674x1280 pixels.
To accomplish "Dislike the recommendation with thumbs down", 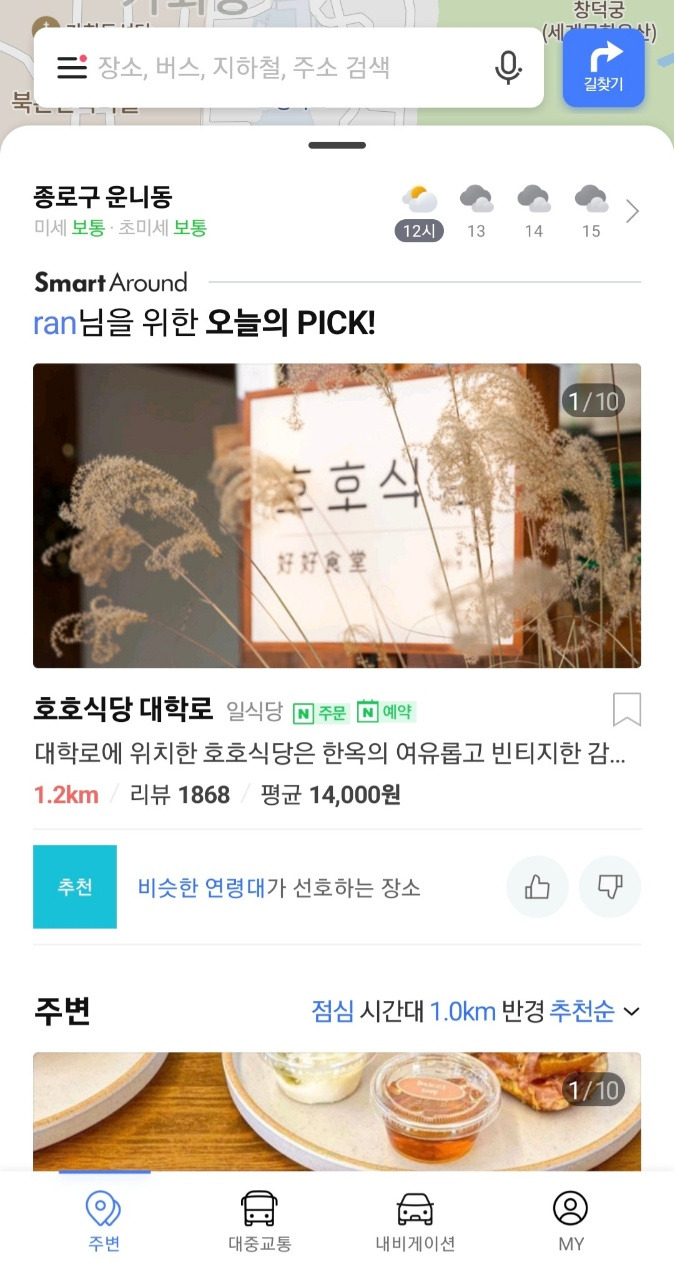I will click(610, 887).
